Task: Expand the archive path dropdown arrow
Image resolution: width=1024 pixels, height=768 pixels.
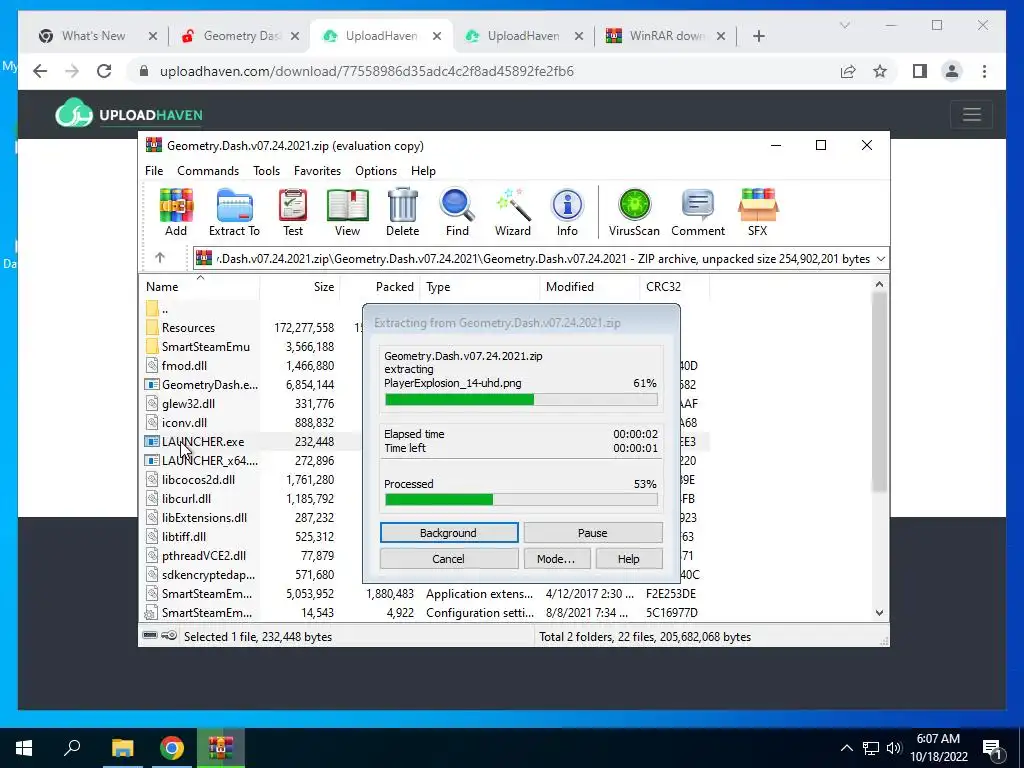Action: 880,259
